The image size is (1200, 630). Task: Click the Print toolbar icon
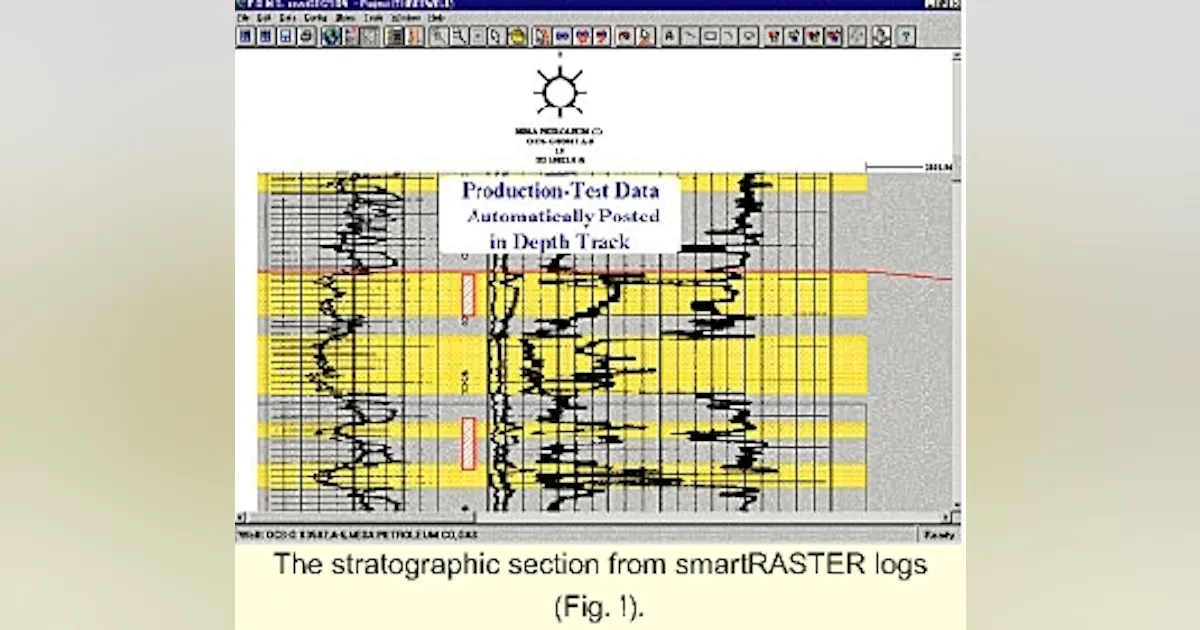click(306, 36)
